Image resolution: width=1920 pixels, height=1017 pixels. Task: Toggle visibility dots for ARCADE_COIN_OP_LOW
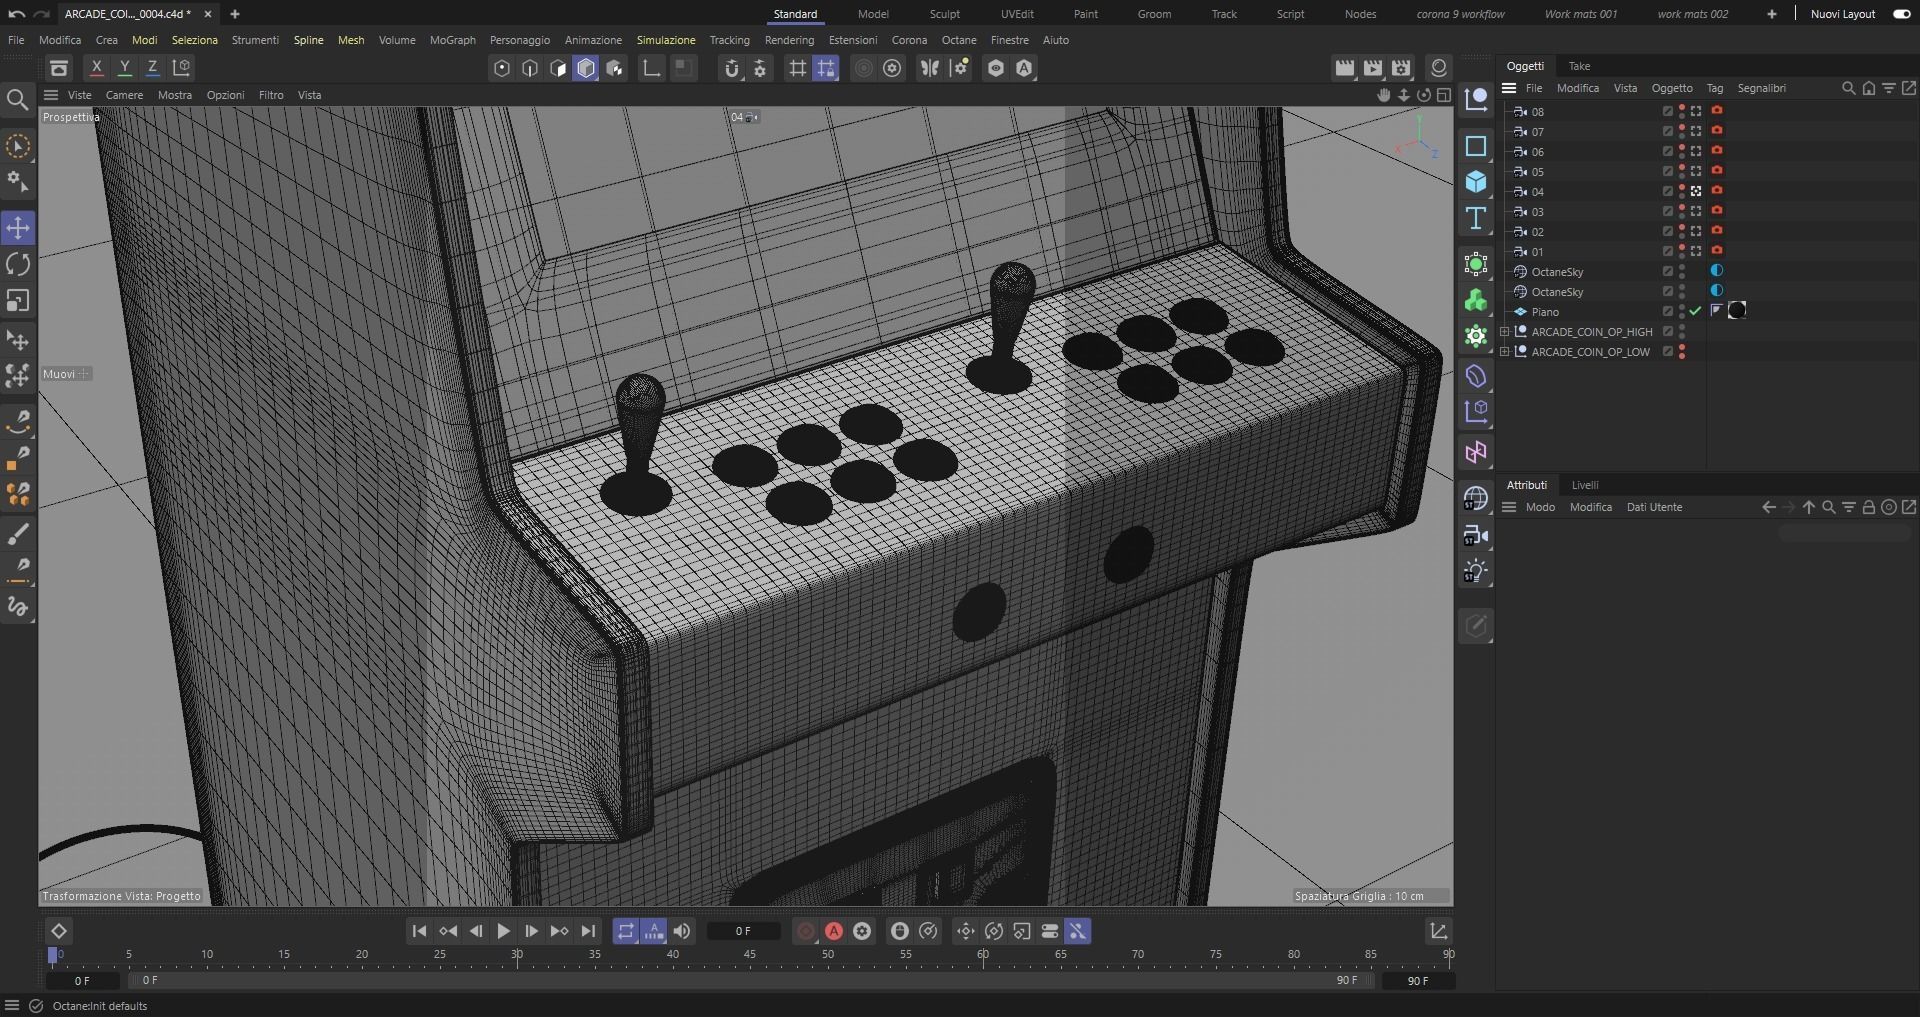pos(1682,351)
